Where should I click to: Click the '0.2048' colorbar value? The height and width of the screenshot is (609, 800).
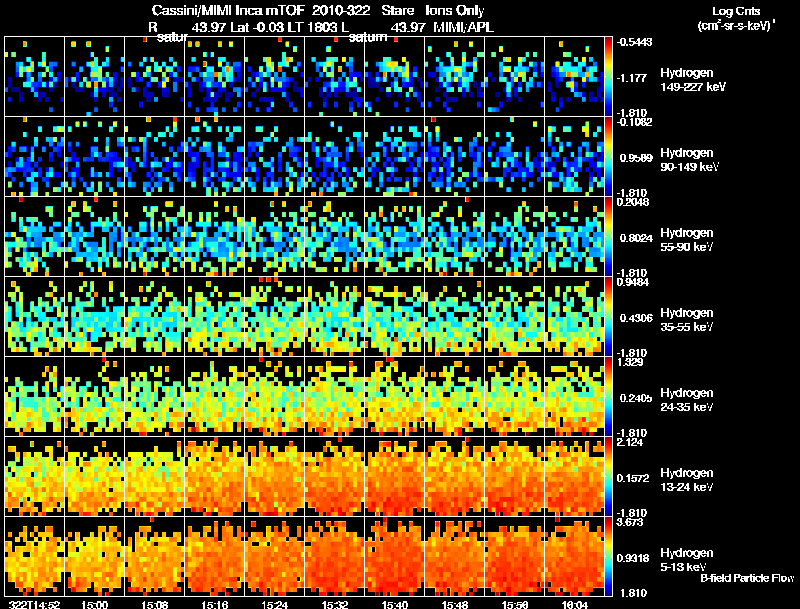[633, 202]
